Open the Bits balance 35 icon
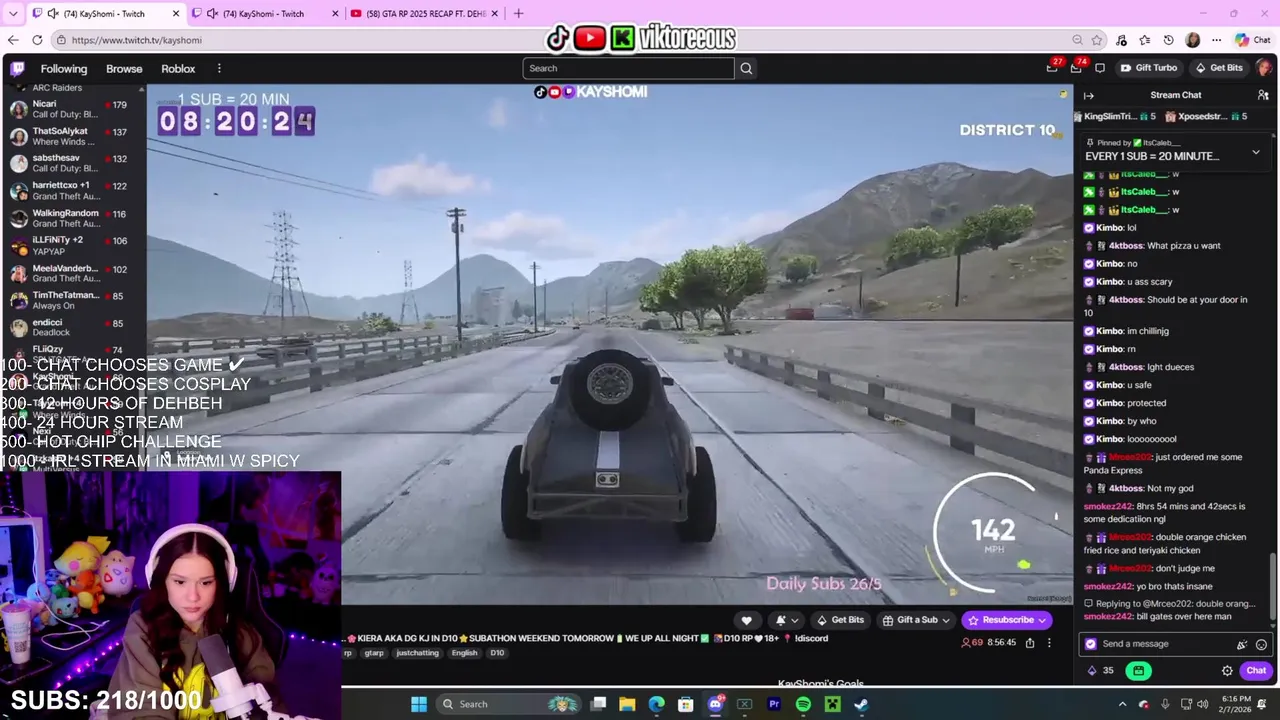The image size is (1280, 720). click(x=1100, y=671)
